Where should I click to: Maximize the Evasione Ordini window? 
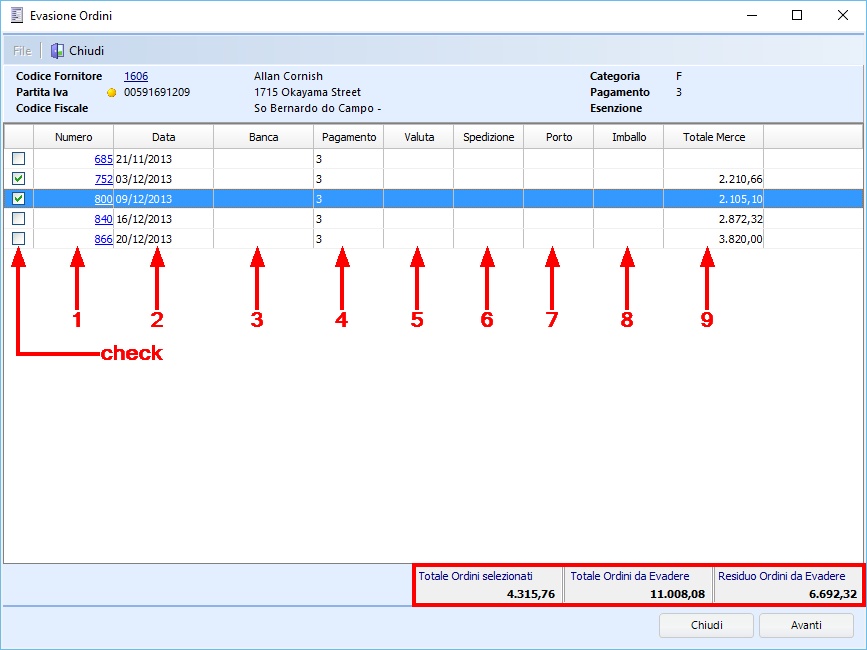point(797,16)
